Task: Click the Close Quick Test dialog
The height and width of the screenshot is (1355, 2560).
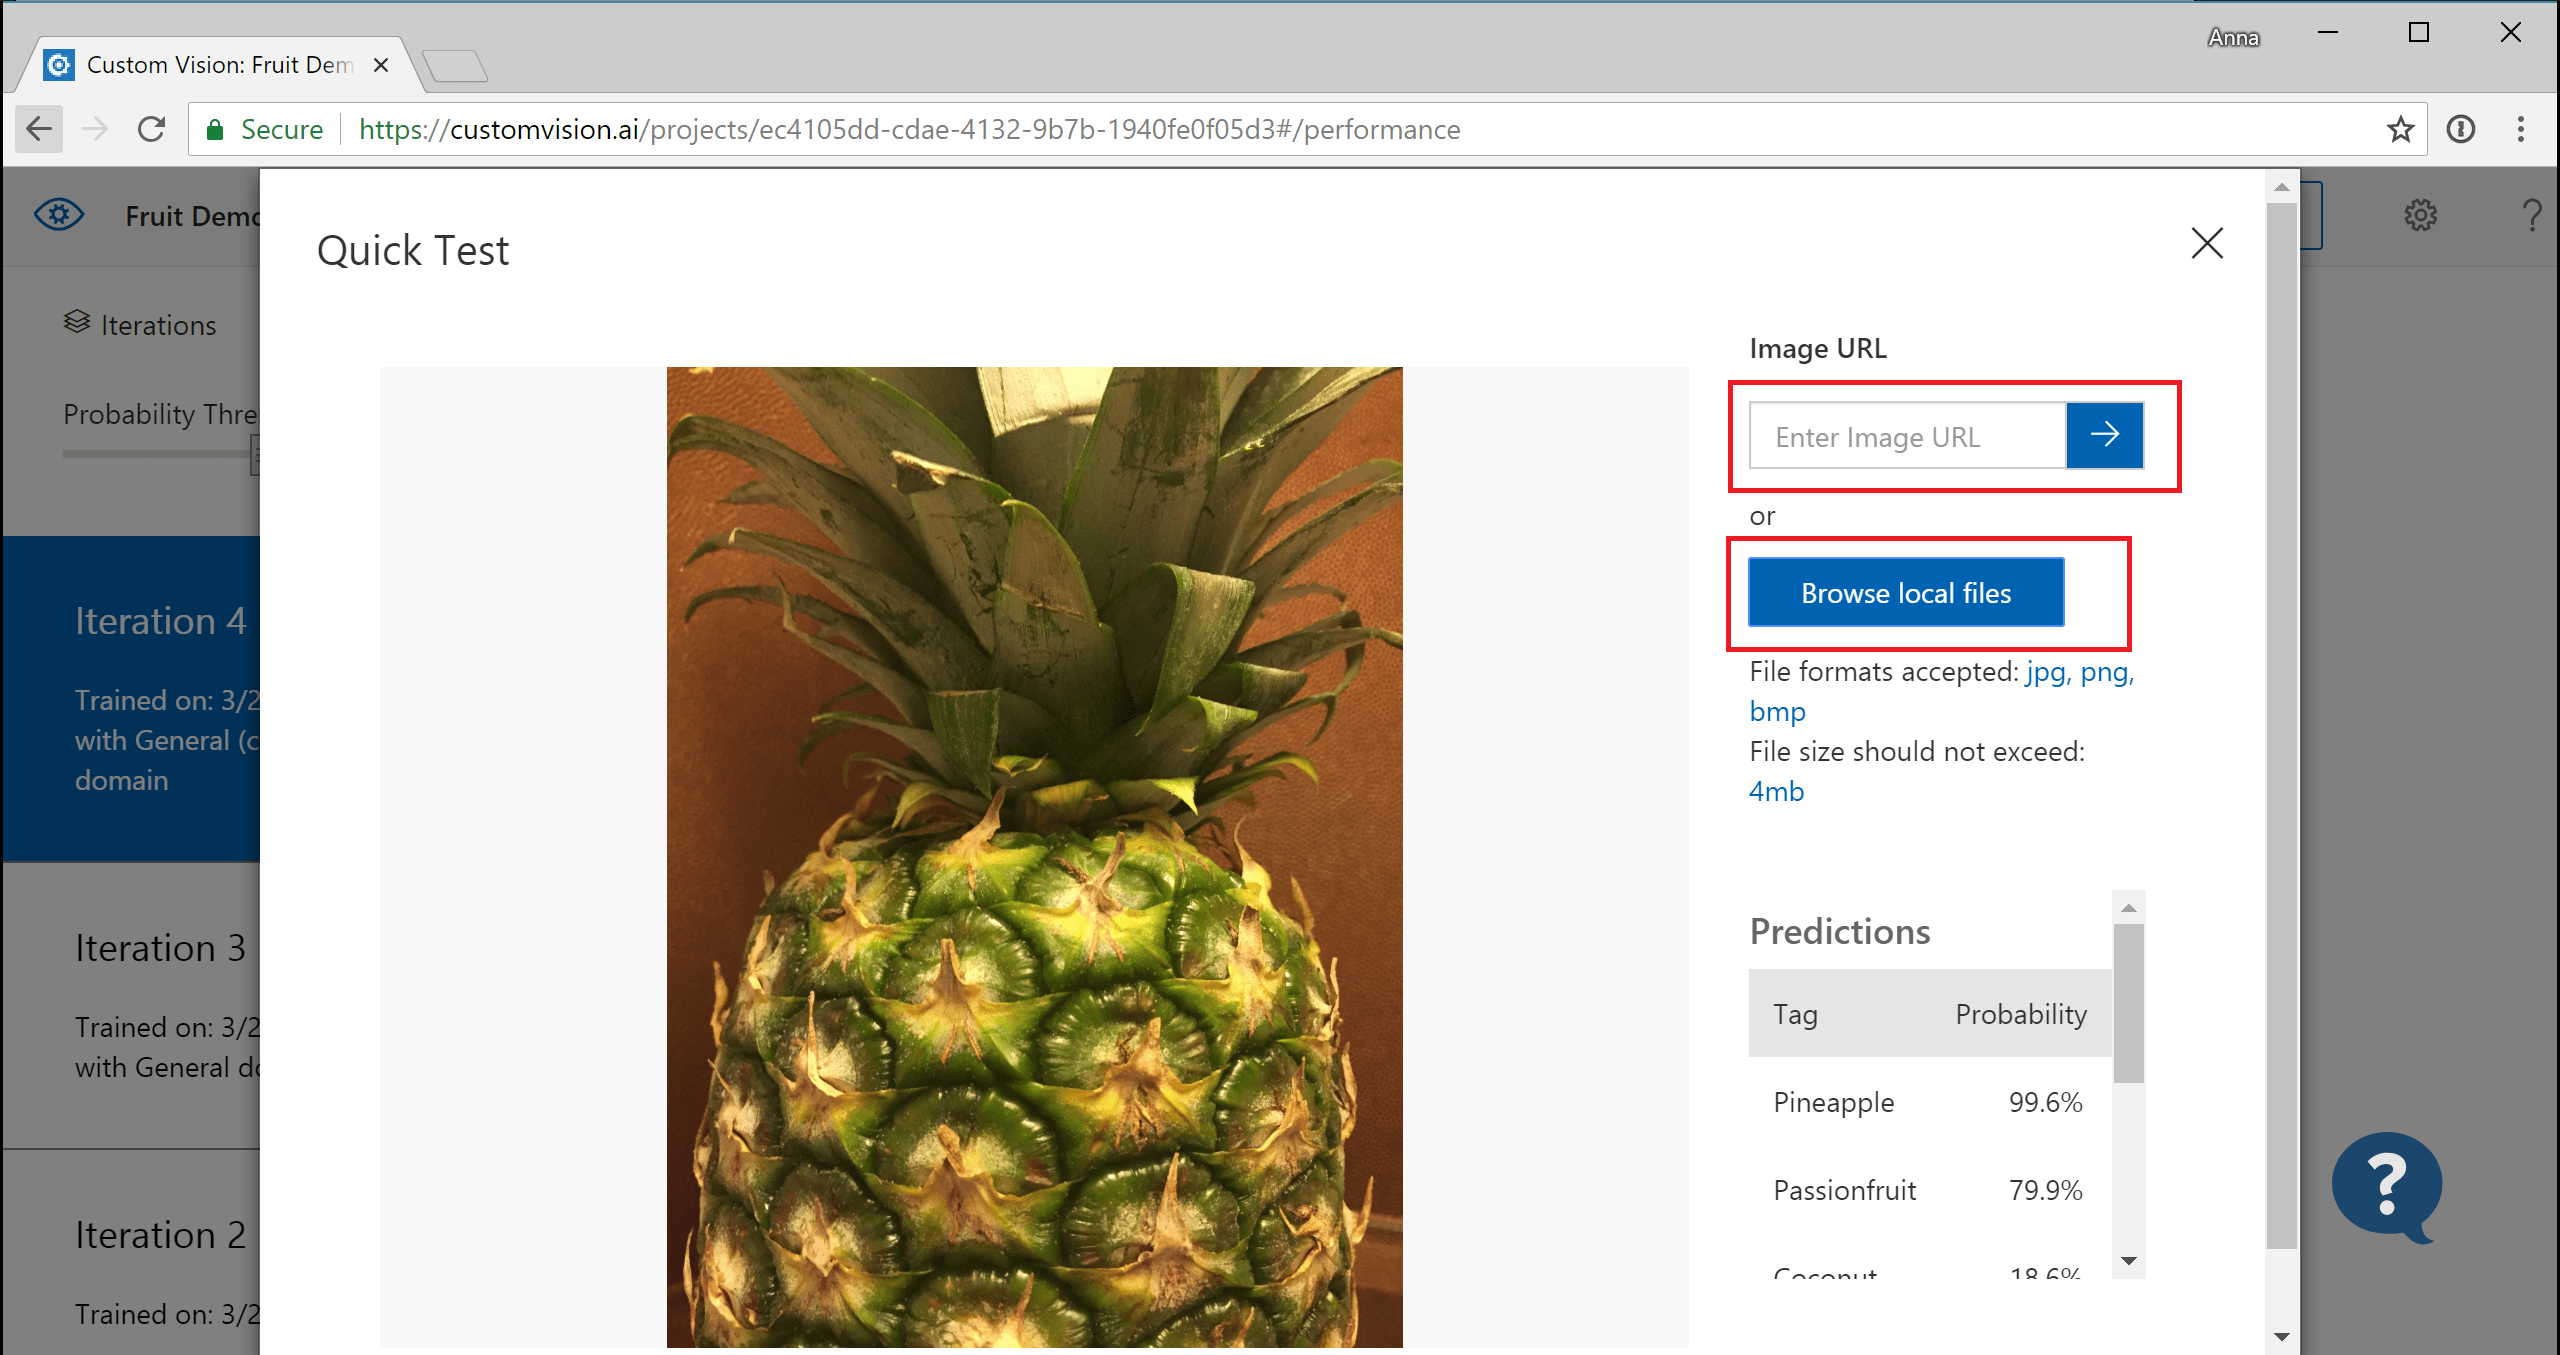Action: pyautogui.click(x=2208, y=242)
